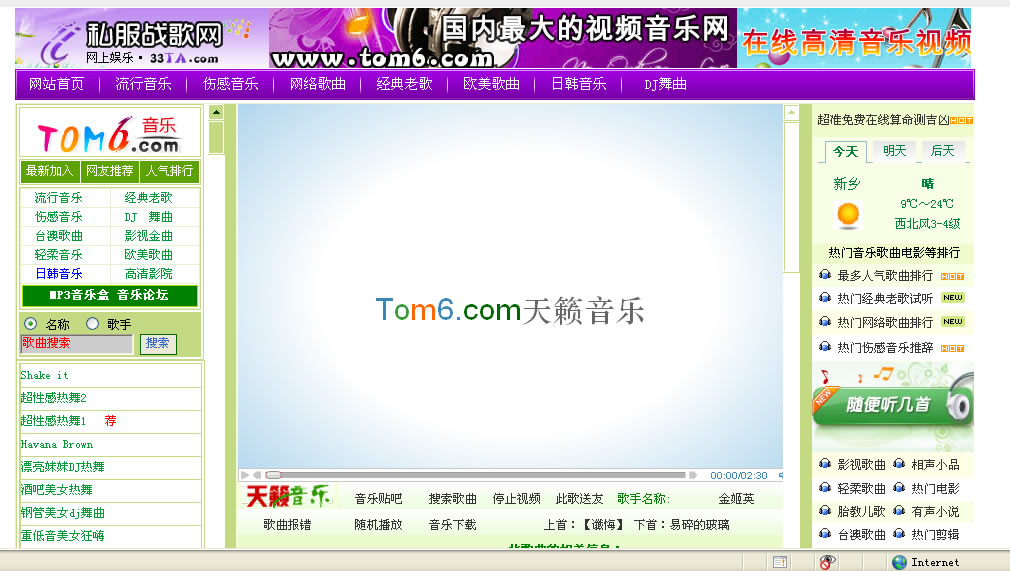Click the song list scrollbar up arrow

tap(216, 112)
